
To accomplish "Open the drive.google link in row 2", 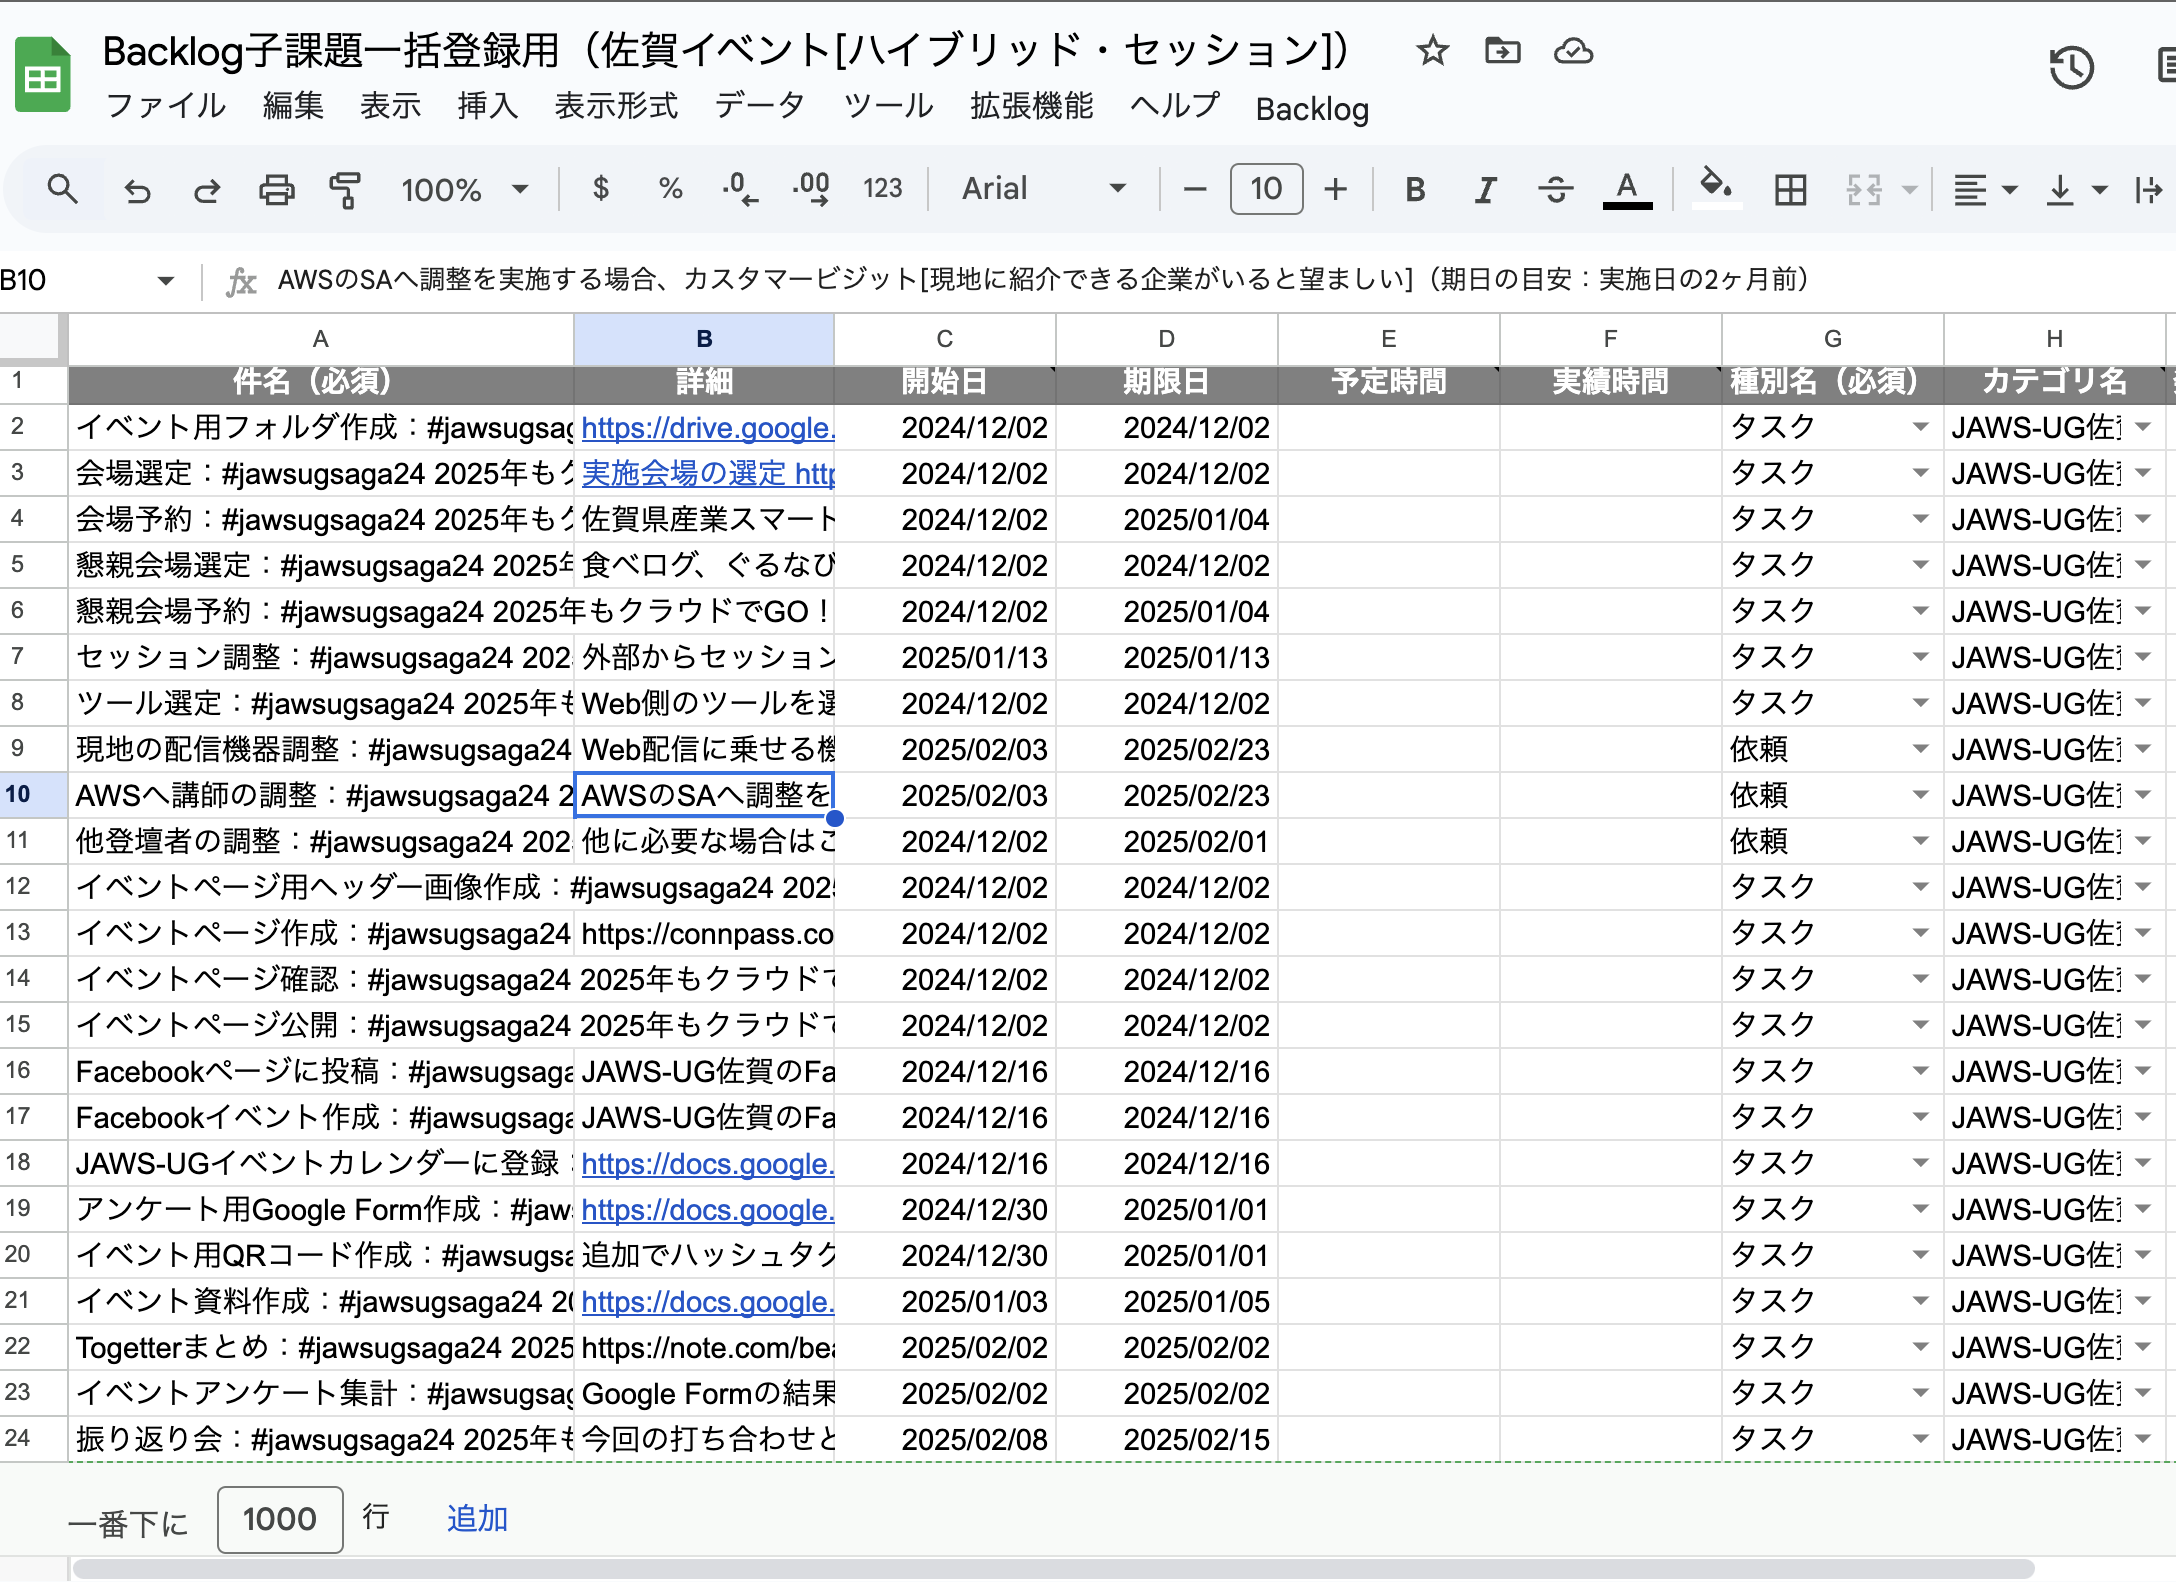I will [707, 428].
